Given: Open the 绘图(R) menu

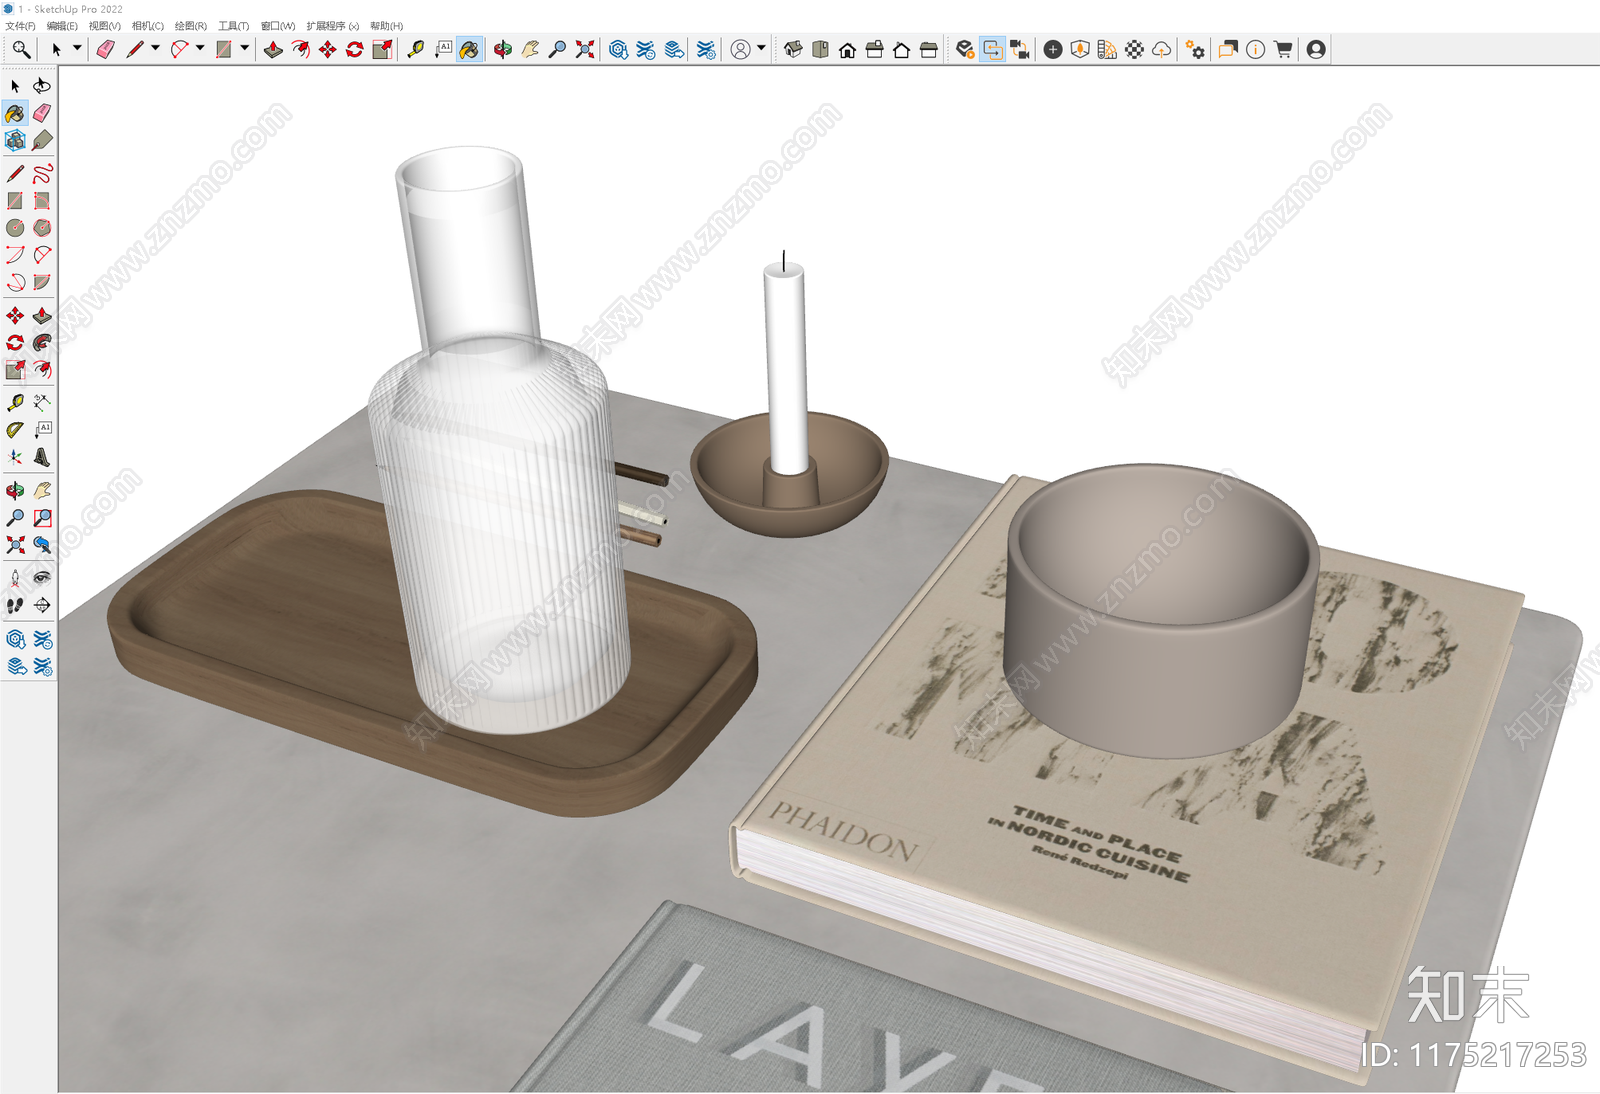Looking at the screenshot, I should (x=190, y=26).
